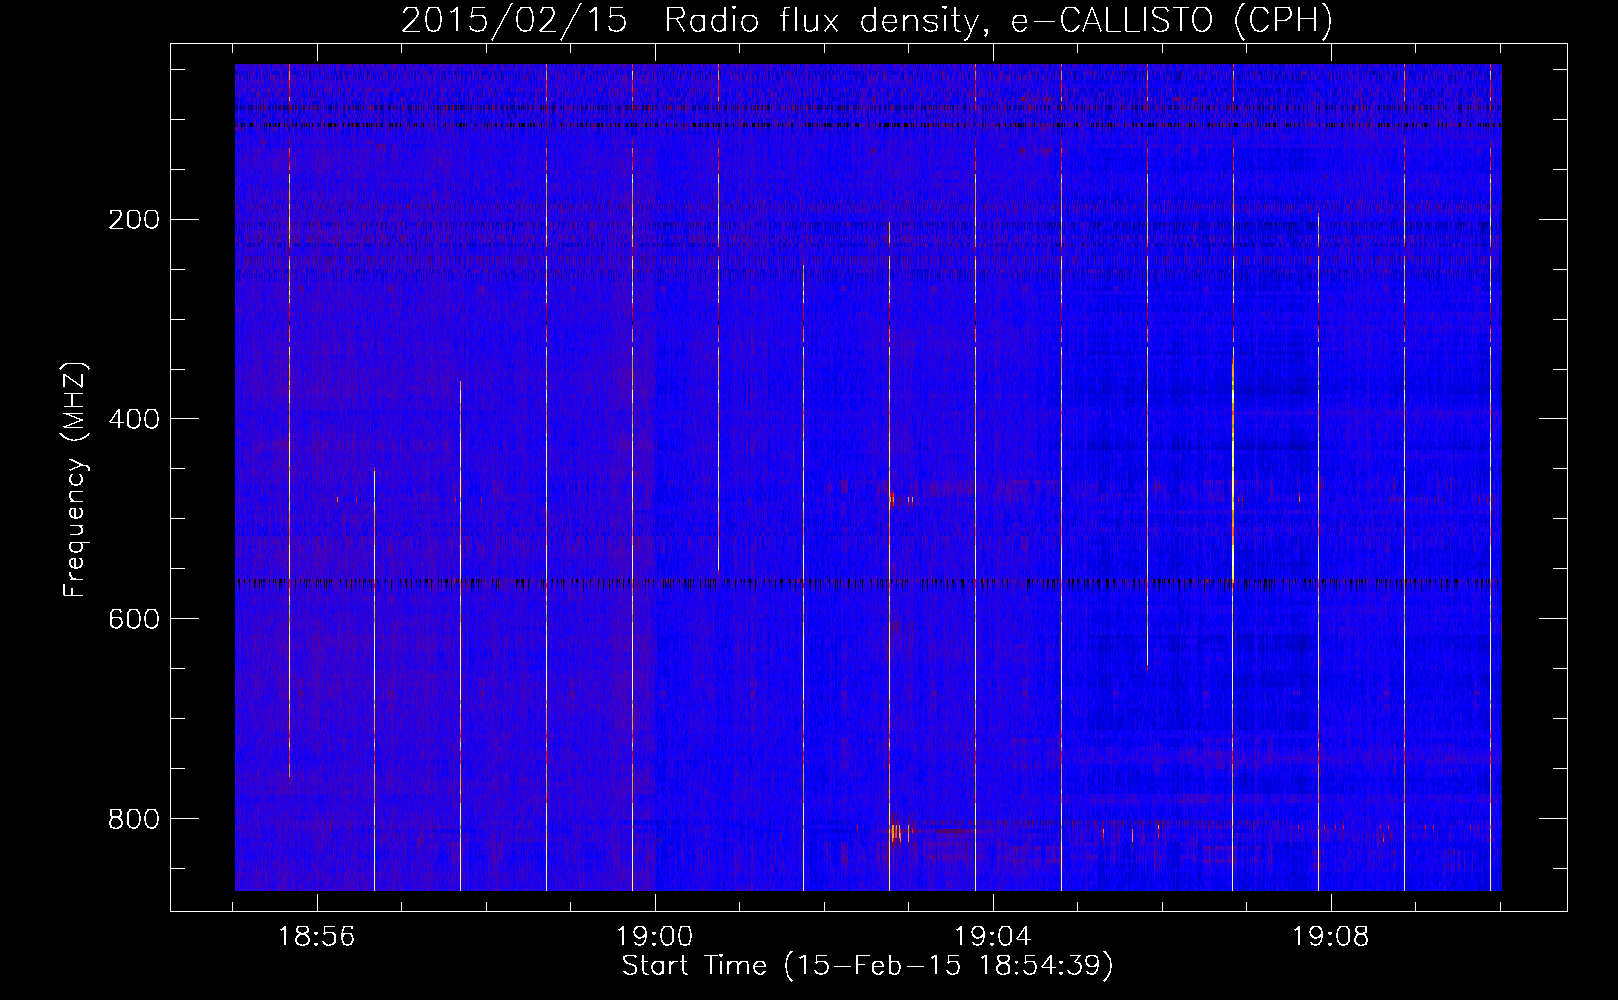Click the 600 frequency tick label

tap(133, 619)
